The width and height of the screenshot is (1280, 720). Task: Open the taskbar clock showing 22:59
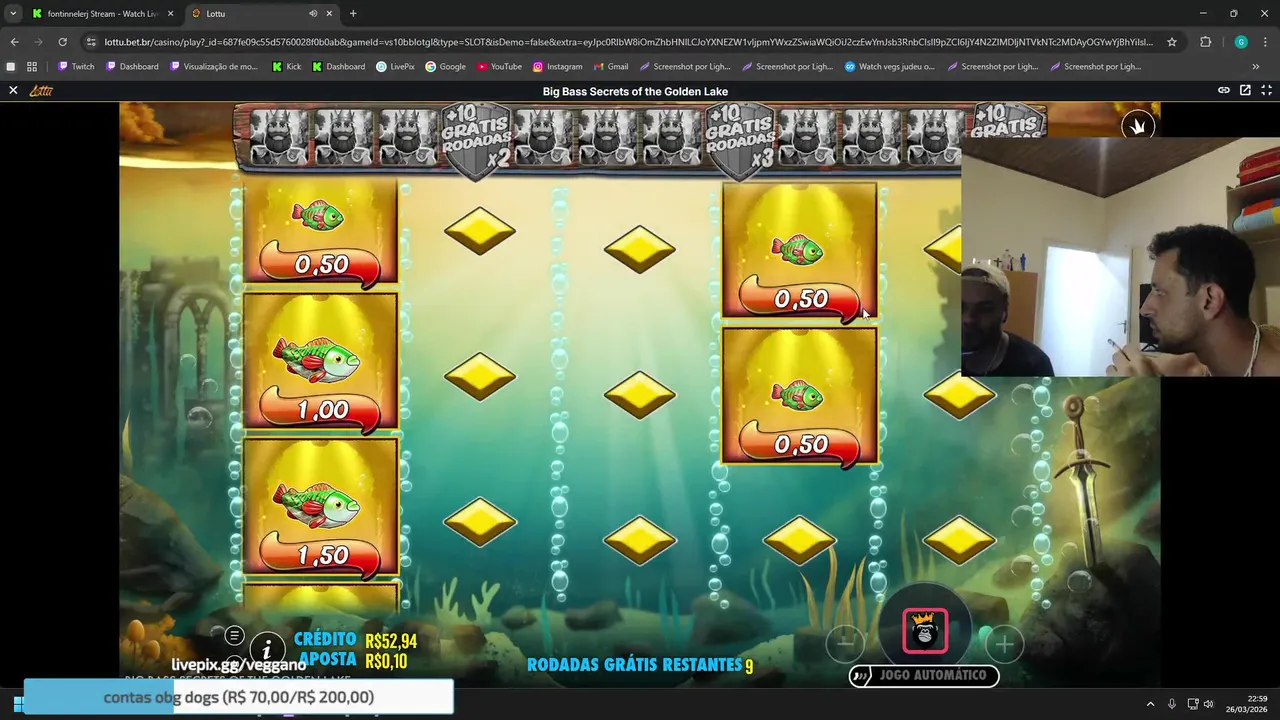tap(1244, 704)
